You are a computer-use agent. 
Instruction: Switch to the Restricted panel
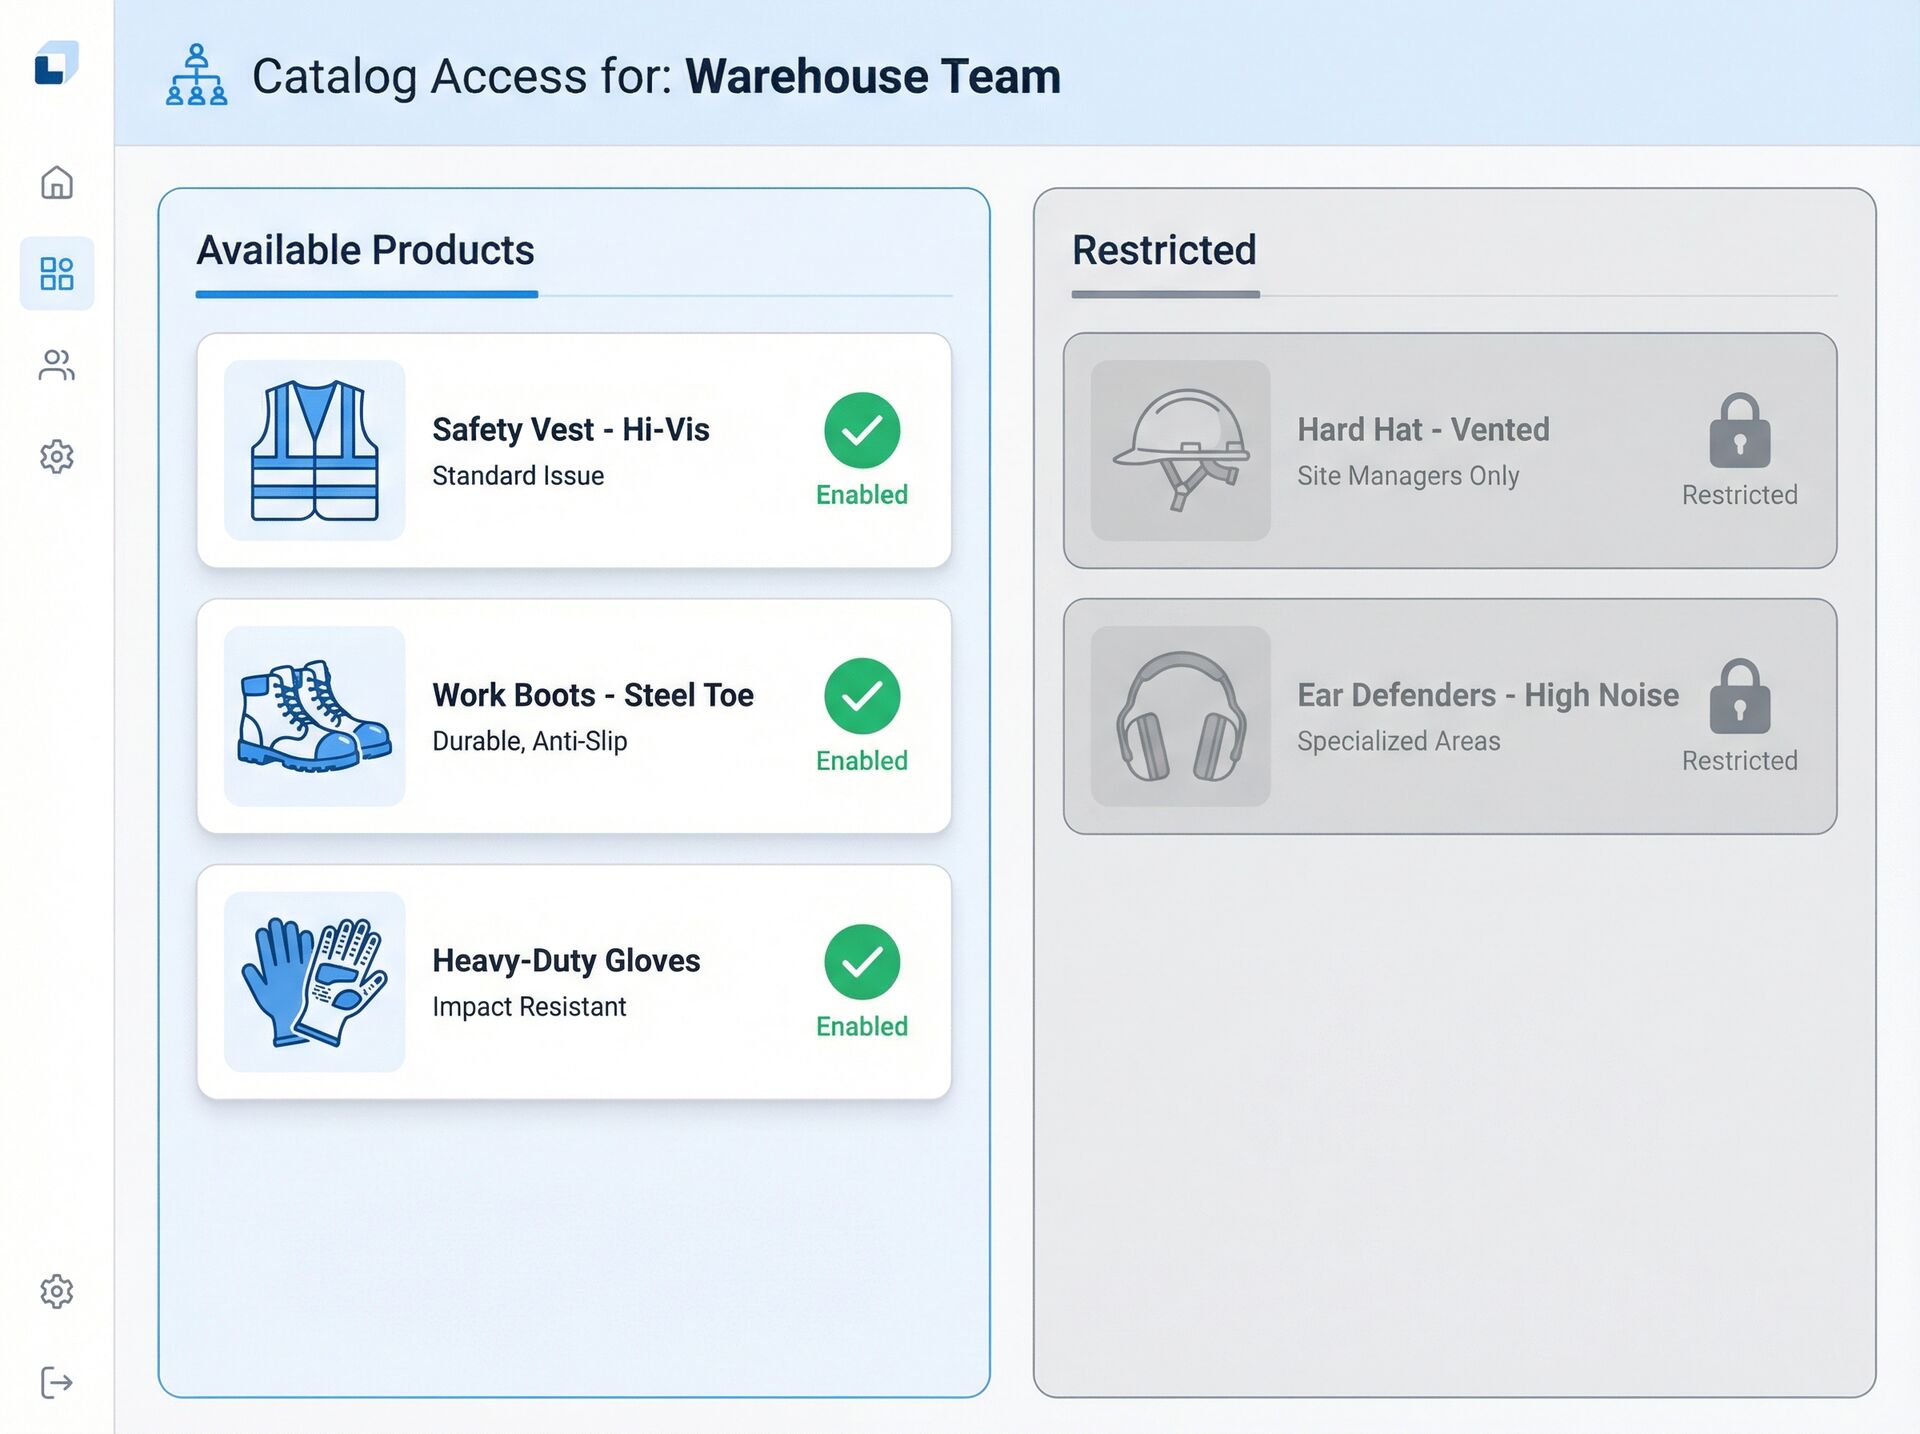[x=1163, y=251]
